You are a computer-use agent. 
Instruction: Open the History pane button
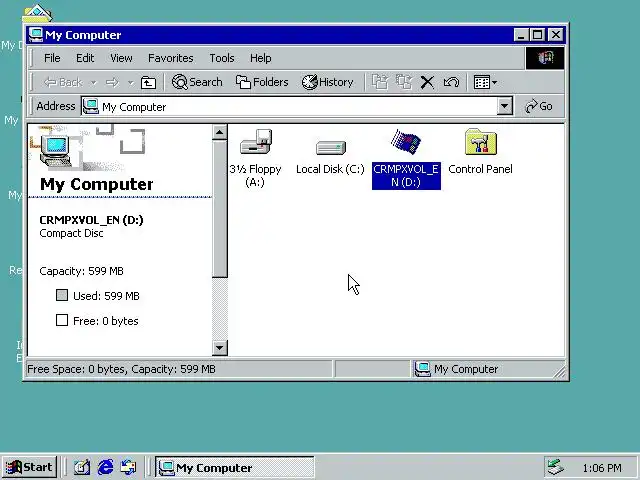[x=327, y=82]
